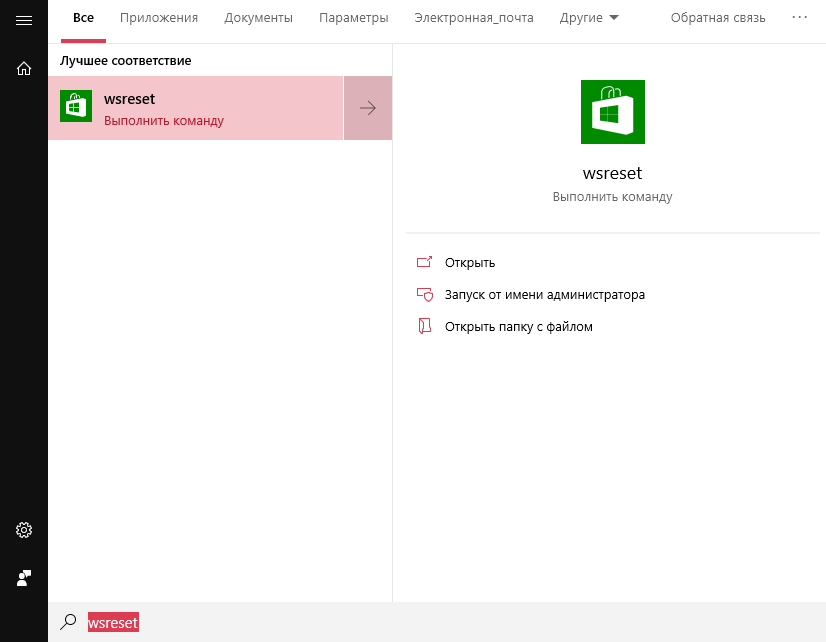Choose Запуск от имени администратора
The height and width of the screenshot is (642, 826).
click(544, 295)
